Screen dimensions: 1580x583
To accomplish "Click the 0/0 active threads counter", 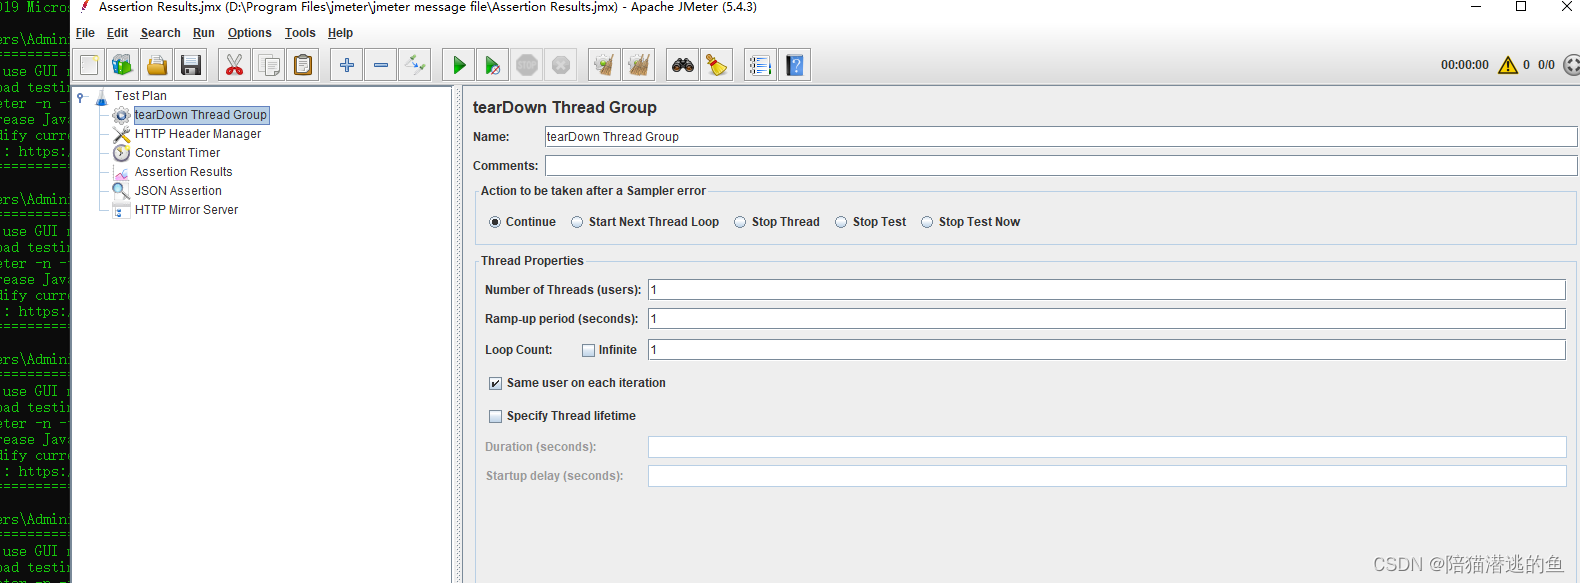I will tap(1546, 65).
